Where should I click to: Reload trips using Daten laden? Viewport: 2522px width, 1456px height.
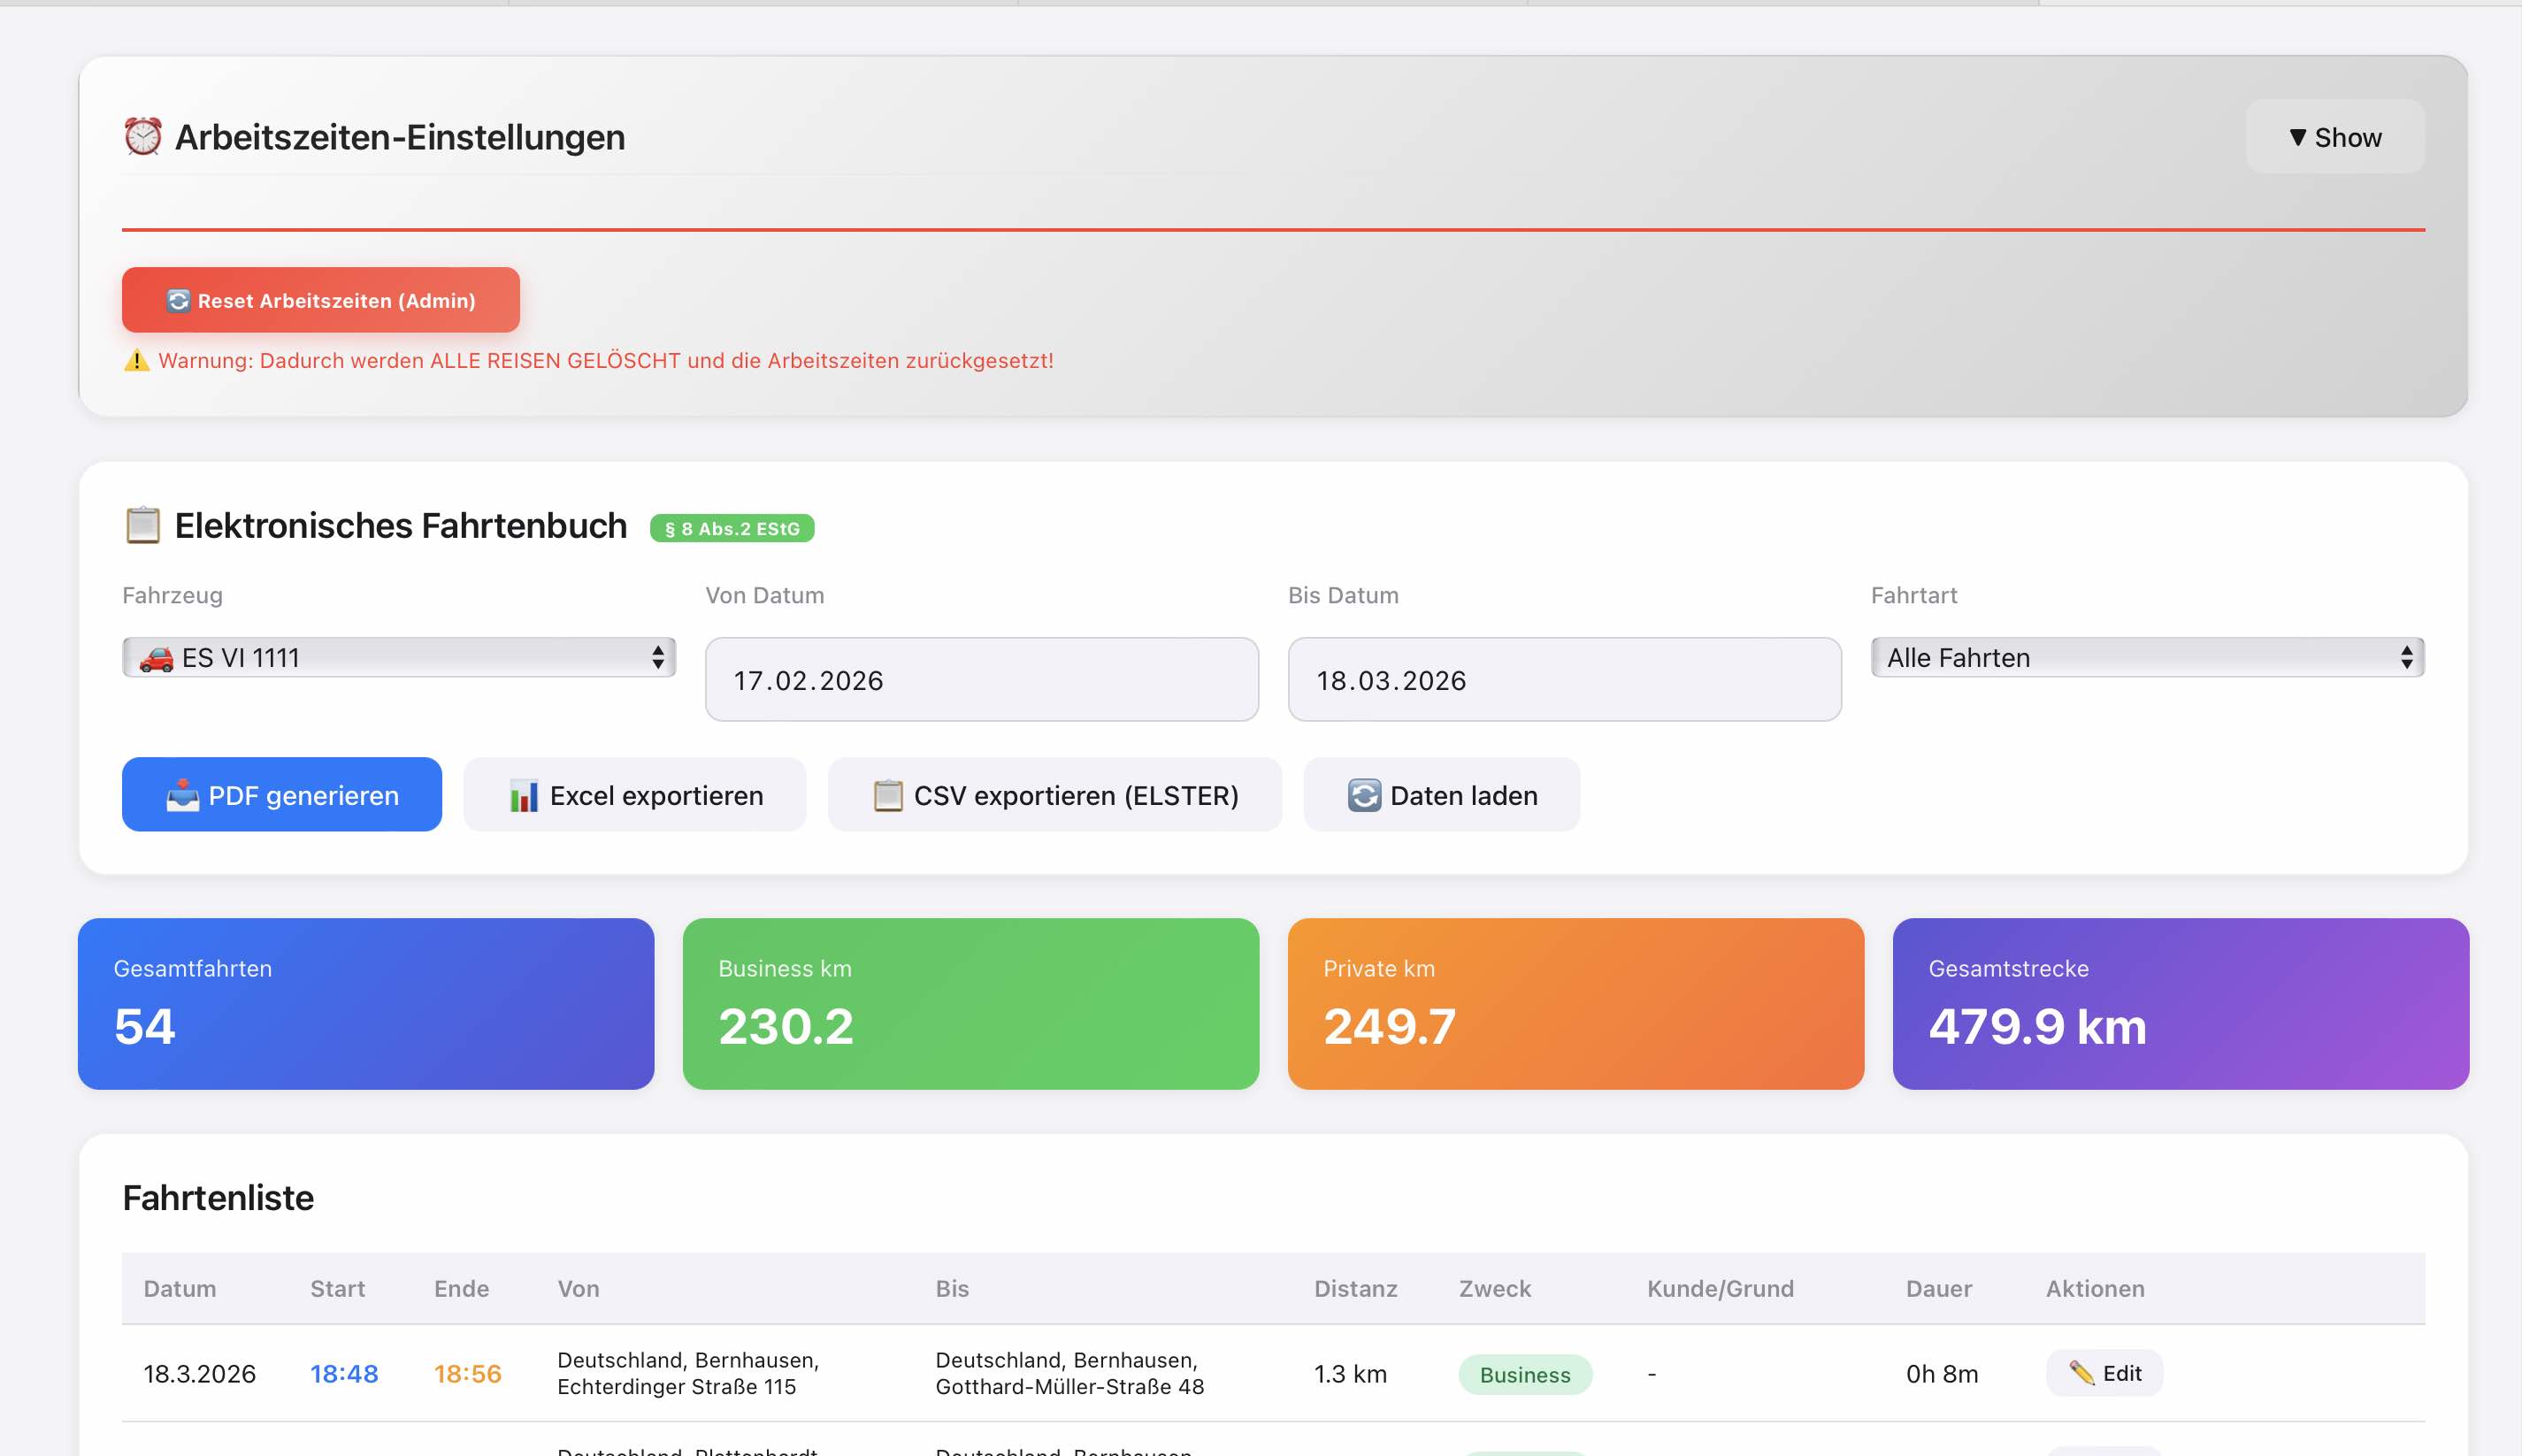(1442, 795)
